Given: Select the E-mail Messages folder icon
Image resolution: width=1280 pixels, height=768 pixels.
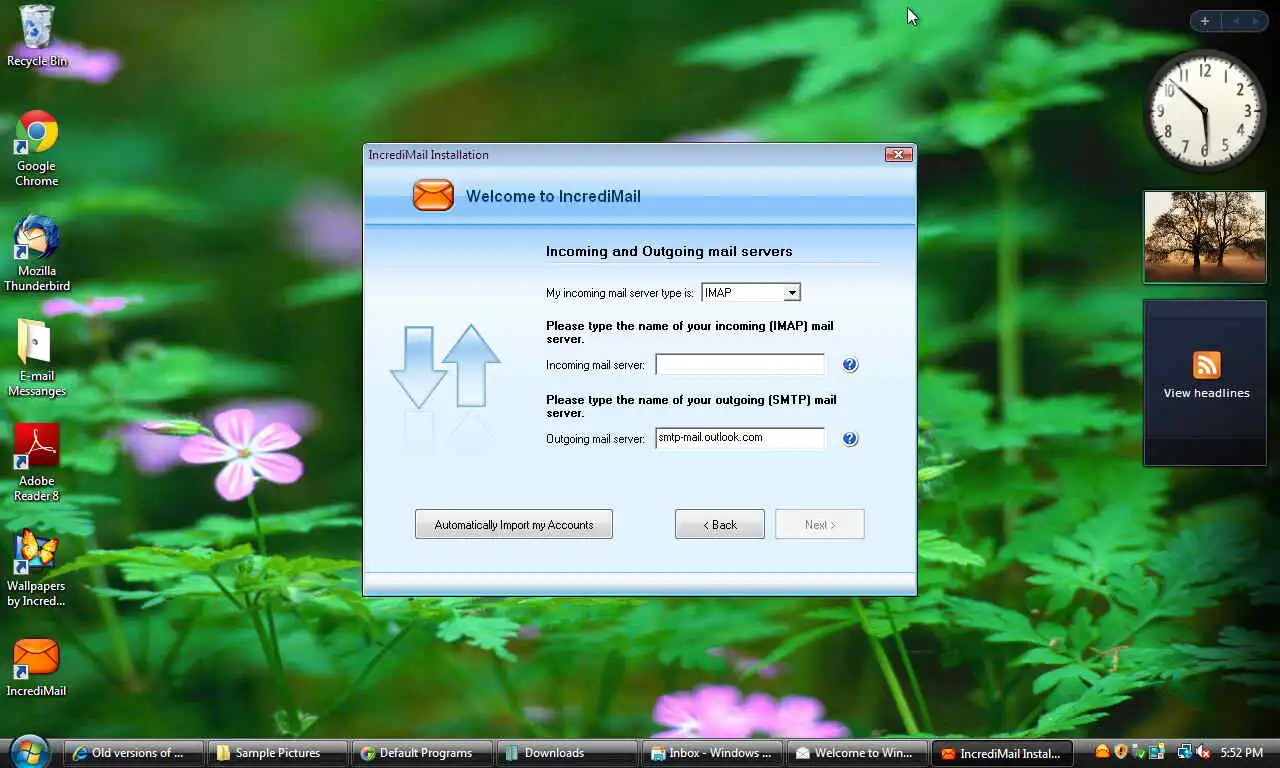Looking at the screenshot, I should 36,358.
